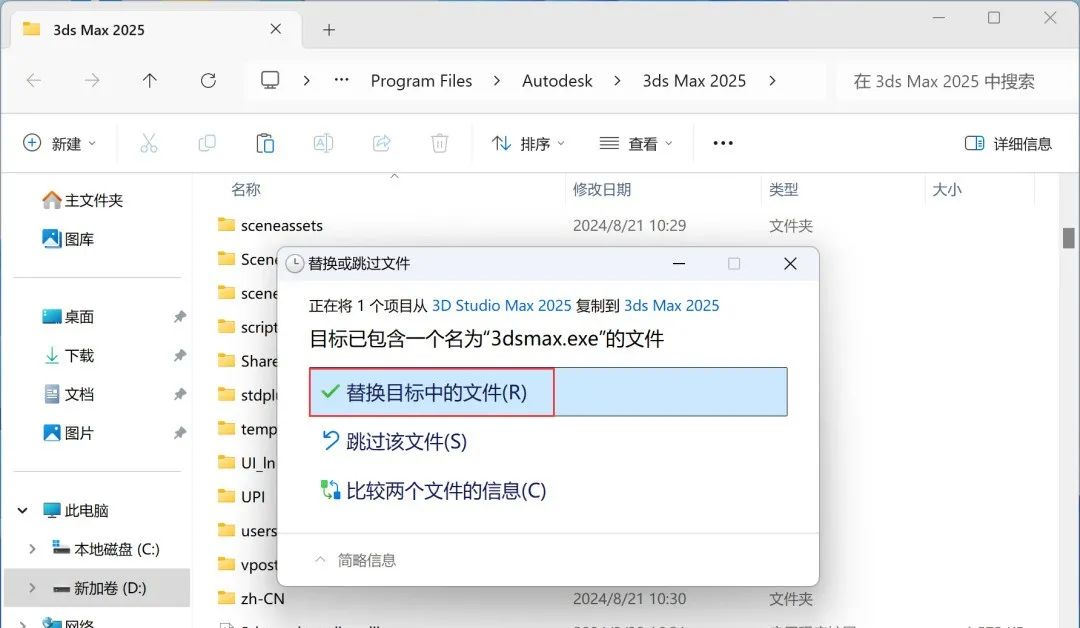
Task: Navigate to Autodesk breadcrumb
Action: tap(557, 81)
